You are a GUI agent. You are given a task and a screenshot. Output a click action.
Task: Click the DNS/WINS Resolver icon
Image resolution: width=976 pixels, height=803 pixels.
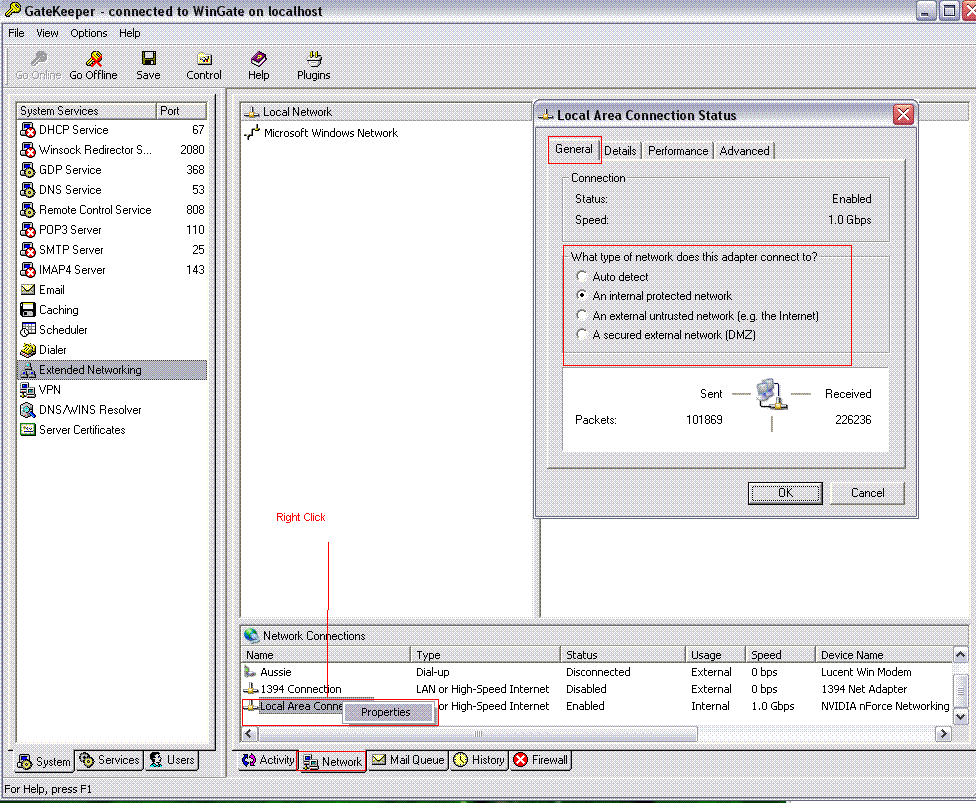pyautogui.click(x=27, y=410)
